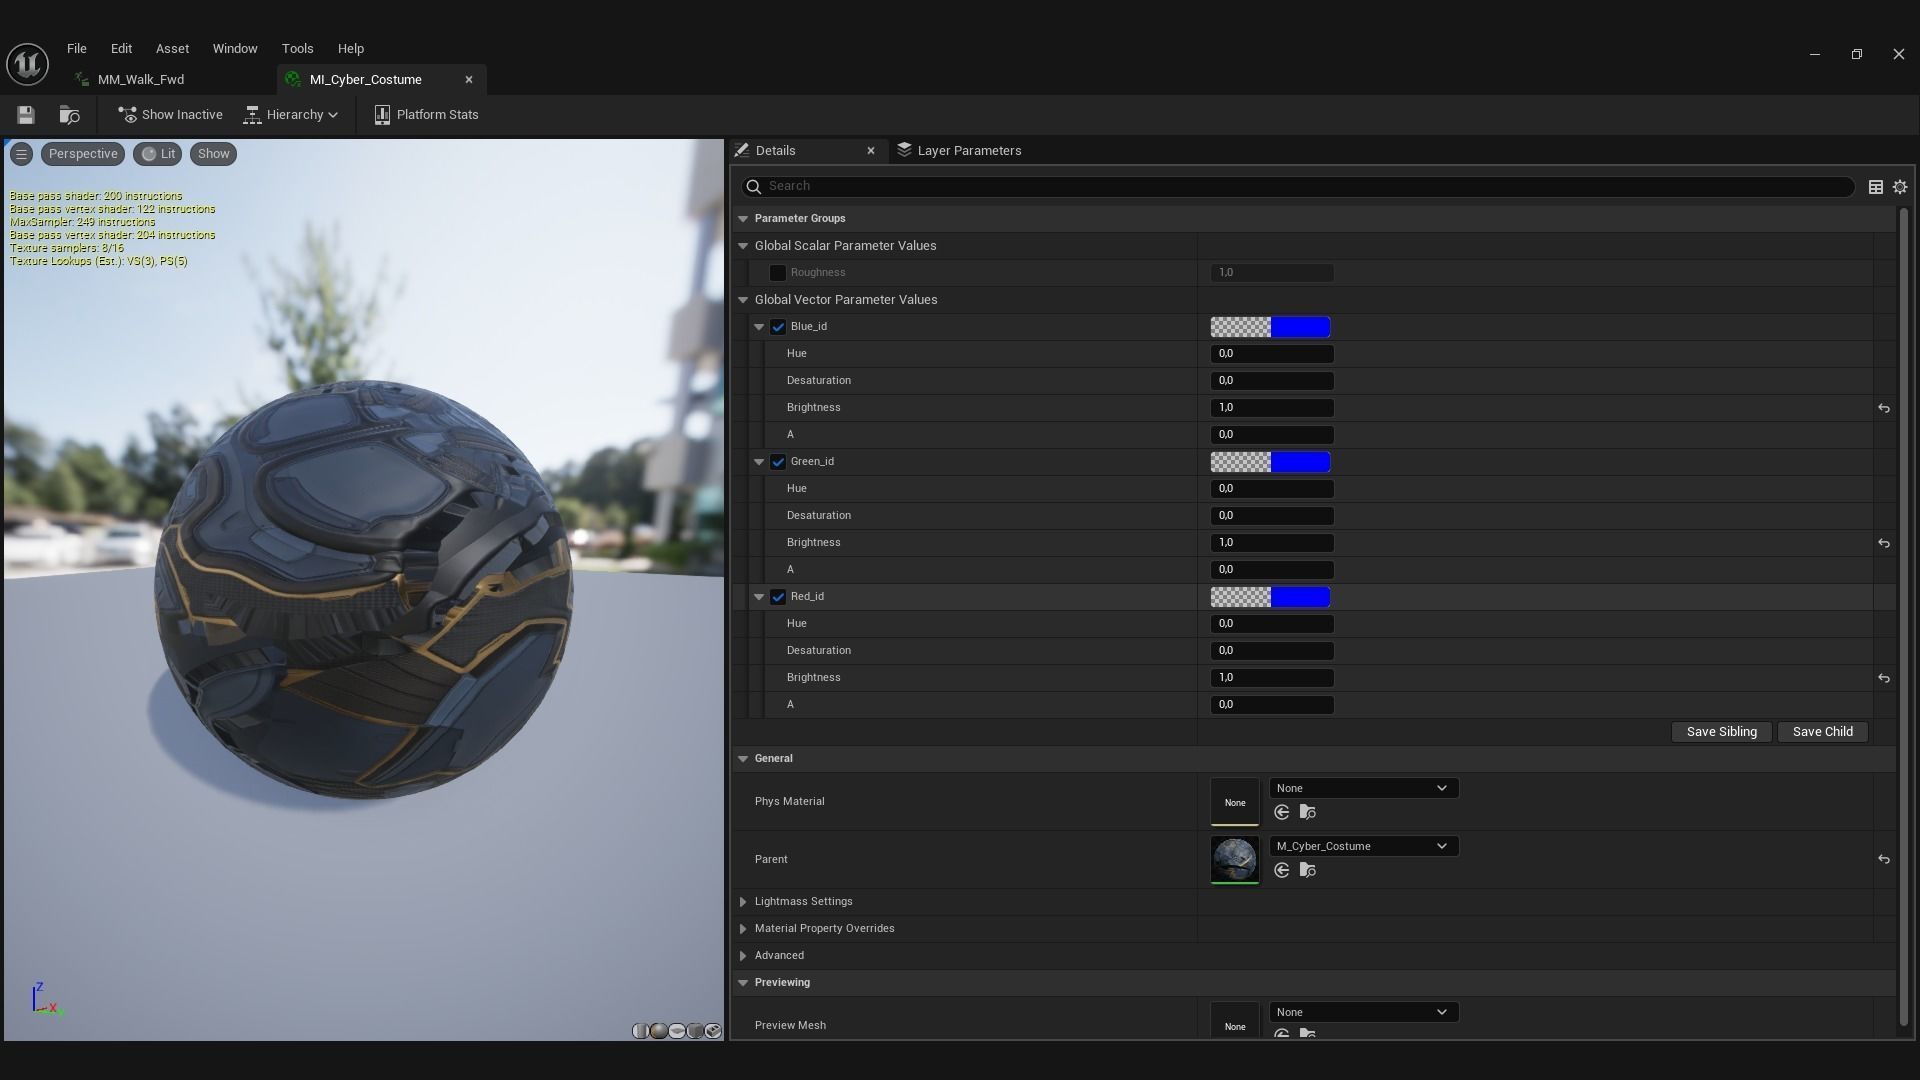Screen dimensions: 1920x1080
Task: Save the material instance asset
Action: (26, 115)
